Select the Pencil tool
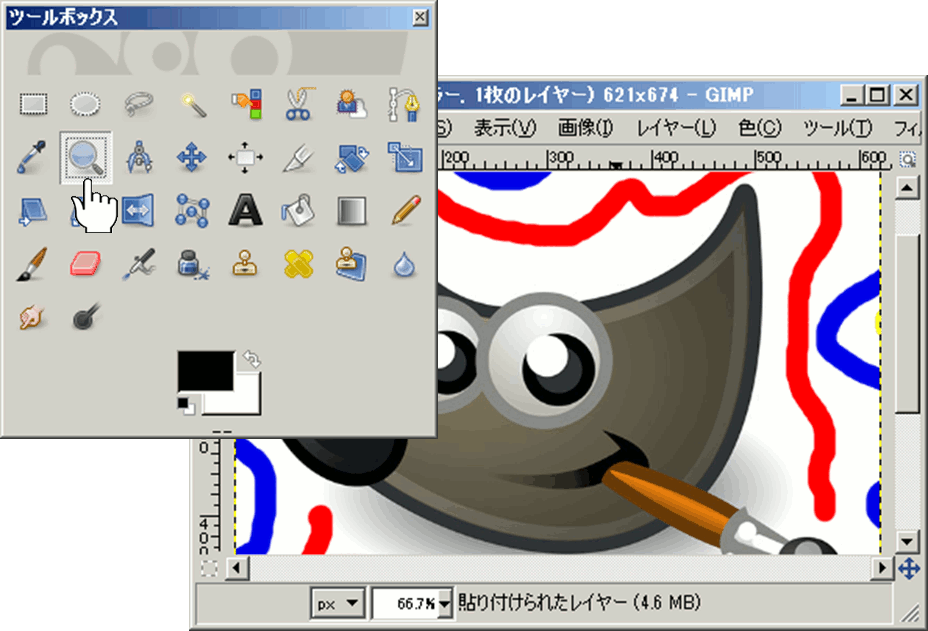 point(404,210)
